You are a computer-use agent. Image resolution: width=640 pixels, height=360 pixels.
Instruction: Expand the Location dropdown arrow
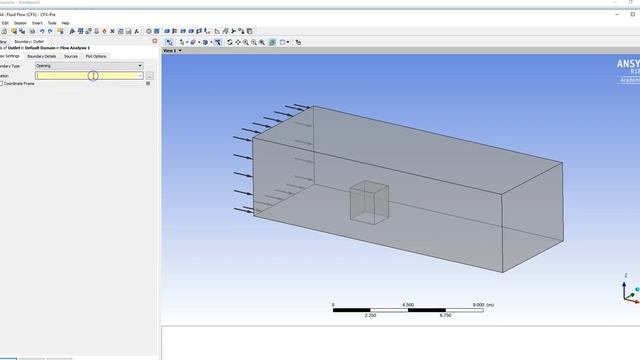[x=140, y=76]
